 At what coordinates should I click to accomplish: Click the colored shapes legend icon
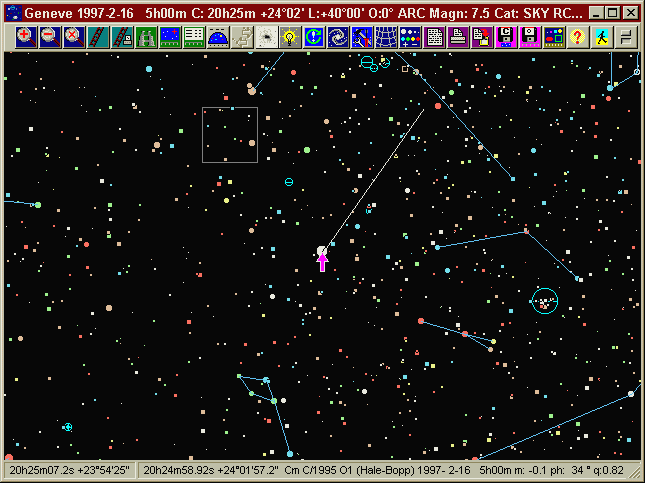(555, 37)
